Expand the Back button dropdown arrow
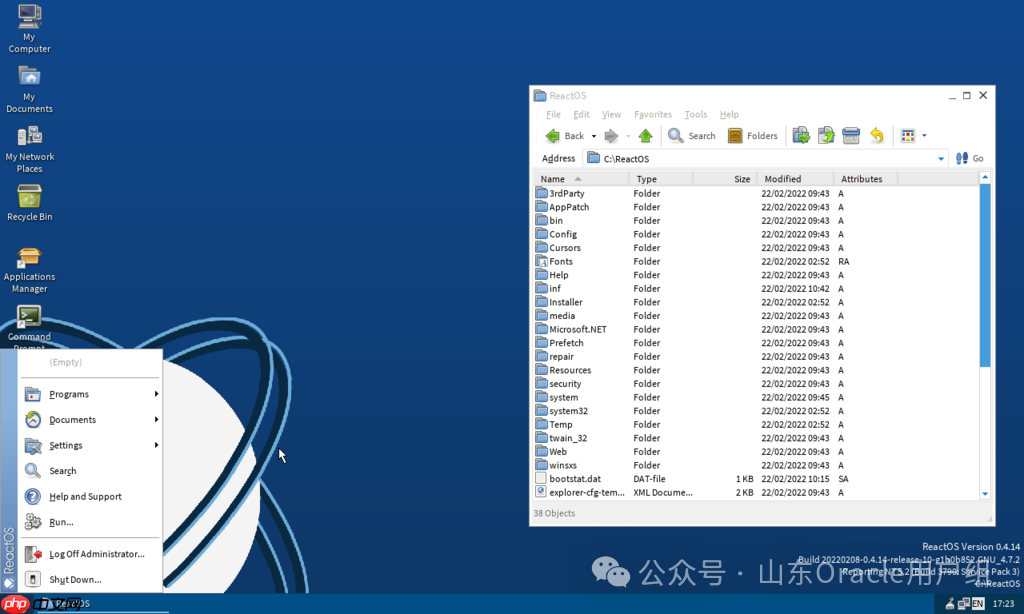The width and height of the screenshot is (1024, 614). point(592,135)
